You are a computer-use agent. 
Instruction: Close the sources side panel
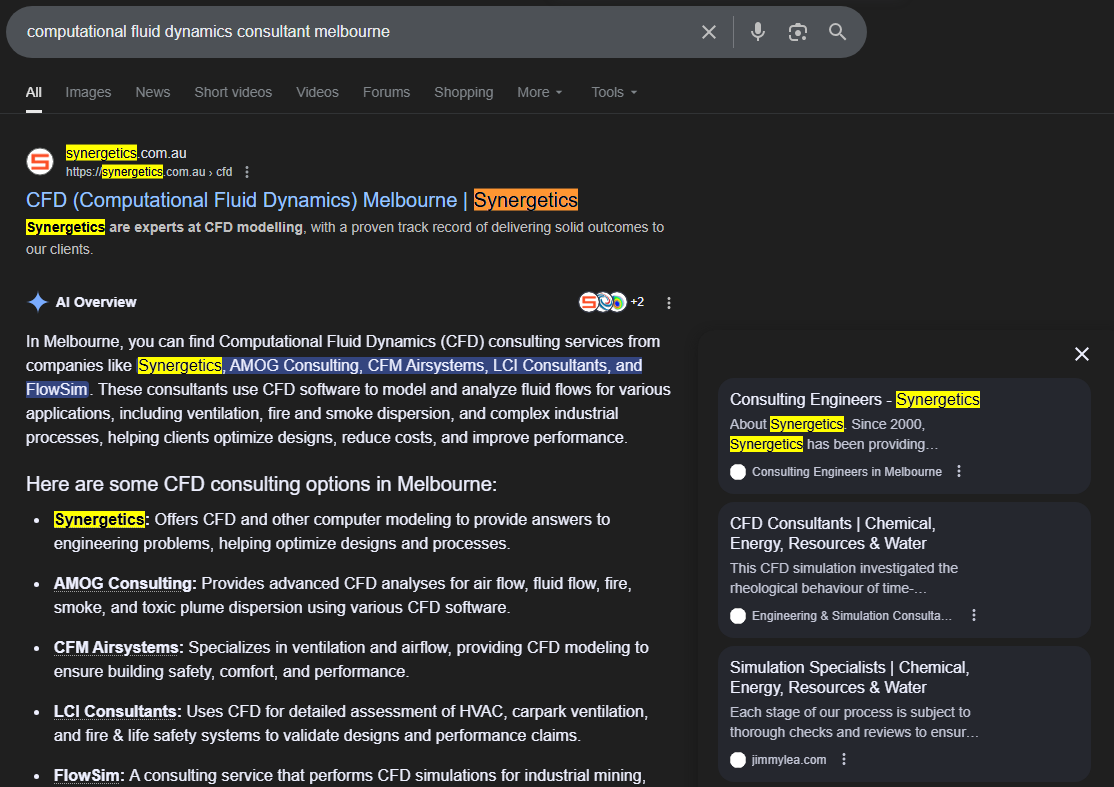[1081, 354]
